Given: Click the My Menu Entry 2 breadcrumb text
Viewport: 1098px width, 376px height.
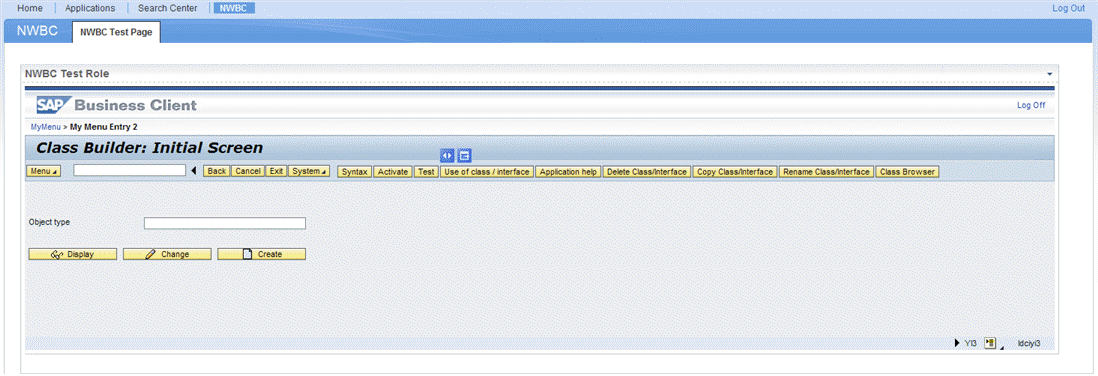Looking at the screenshot, I should [104, 127].
